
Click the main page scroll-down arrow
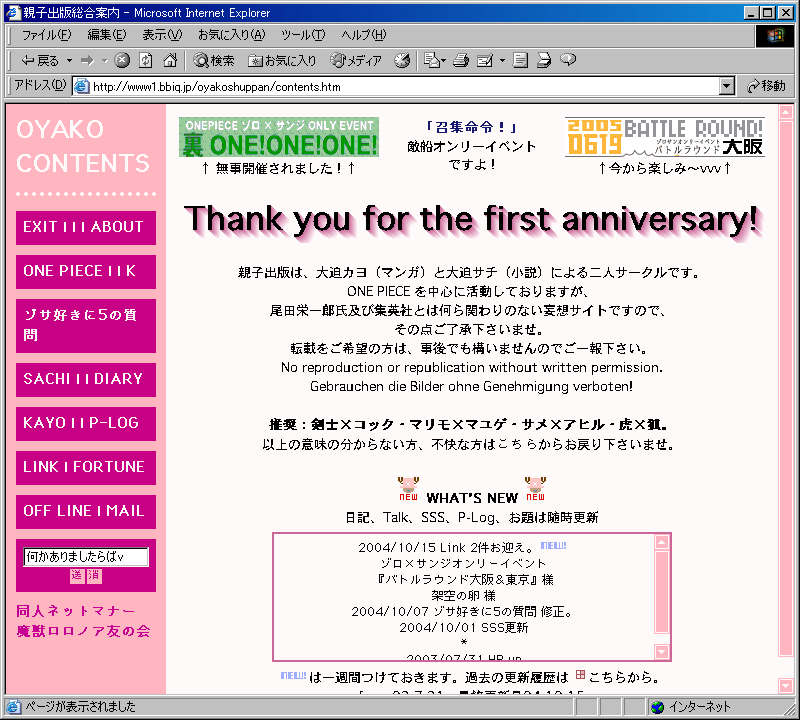click(x=786, y=686)
